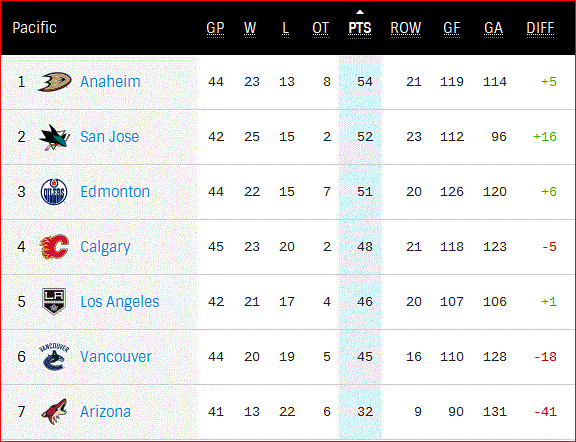
Task: Click the Arizona Coyotes logo
Action: click(x=54, y=412)
